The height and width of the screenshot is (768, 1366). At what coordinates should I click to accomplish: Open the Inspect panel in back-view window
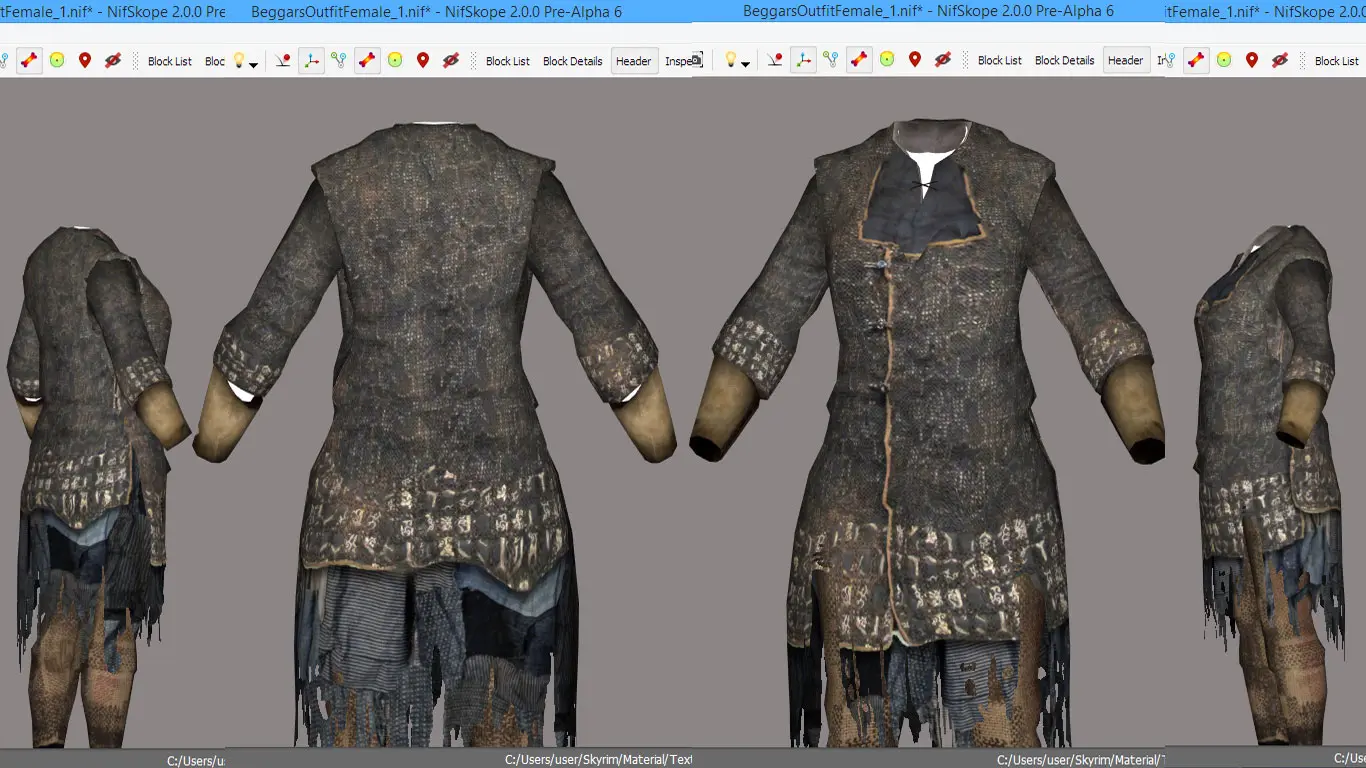(679, 61)
